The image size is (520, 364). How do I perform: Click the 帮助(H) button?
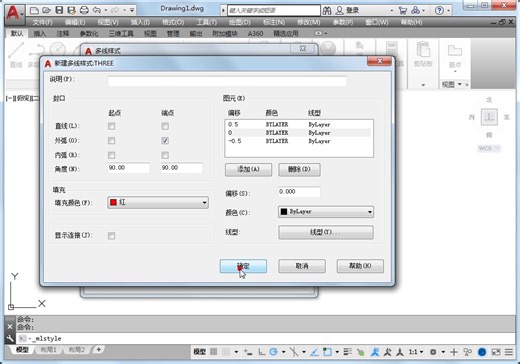[x=360, y=266]
